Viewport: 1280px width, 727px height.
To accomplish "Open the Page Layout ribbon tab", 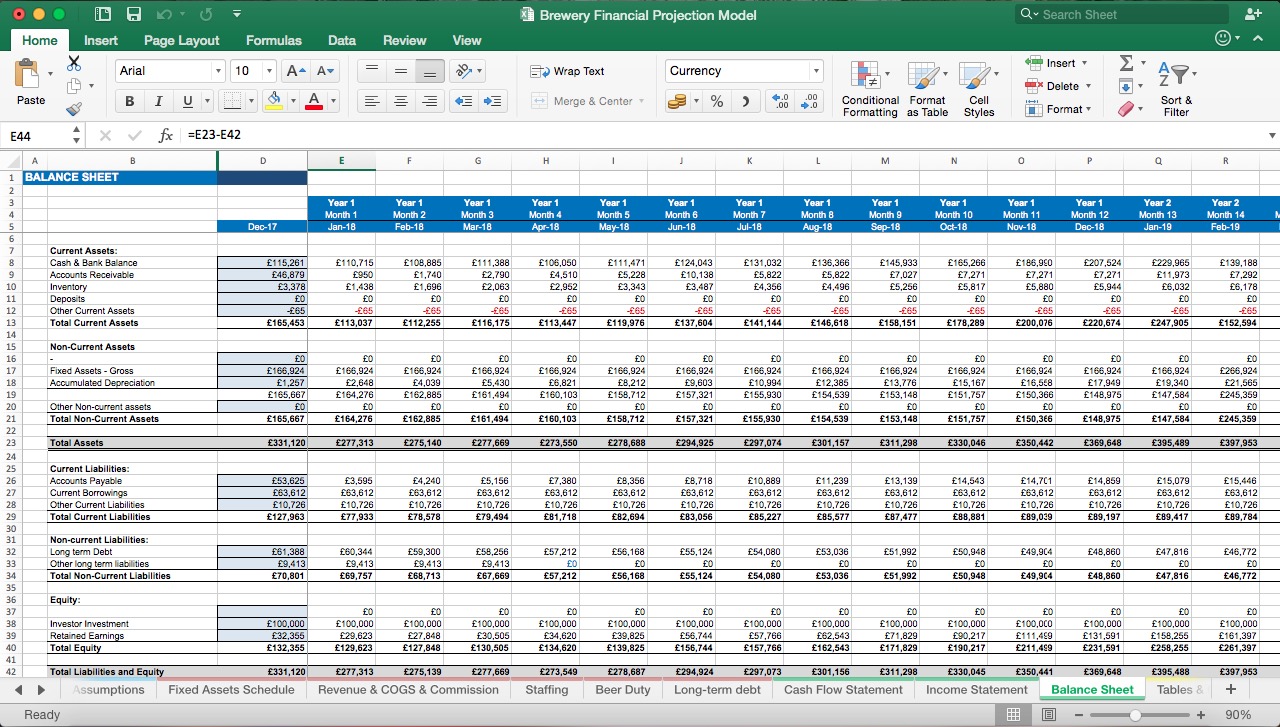I will pyautogui.click(x=181, y=40).
